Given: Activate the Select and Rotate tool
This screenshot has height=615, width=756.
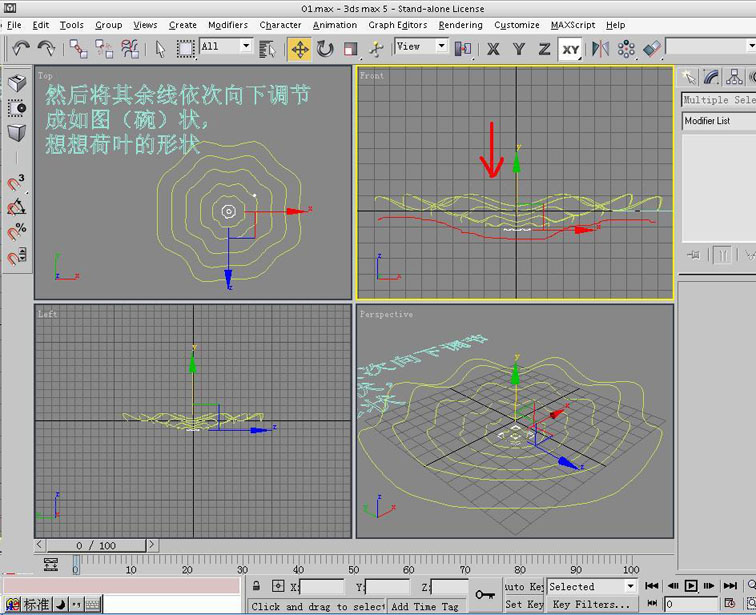Looking at the screenshot, I should pyautogui.click(x=325, y=49).
